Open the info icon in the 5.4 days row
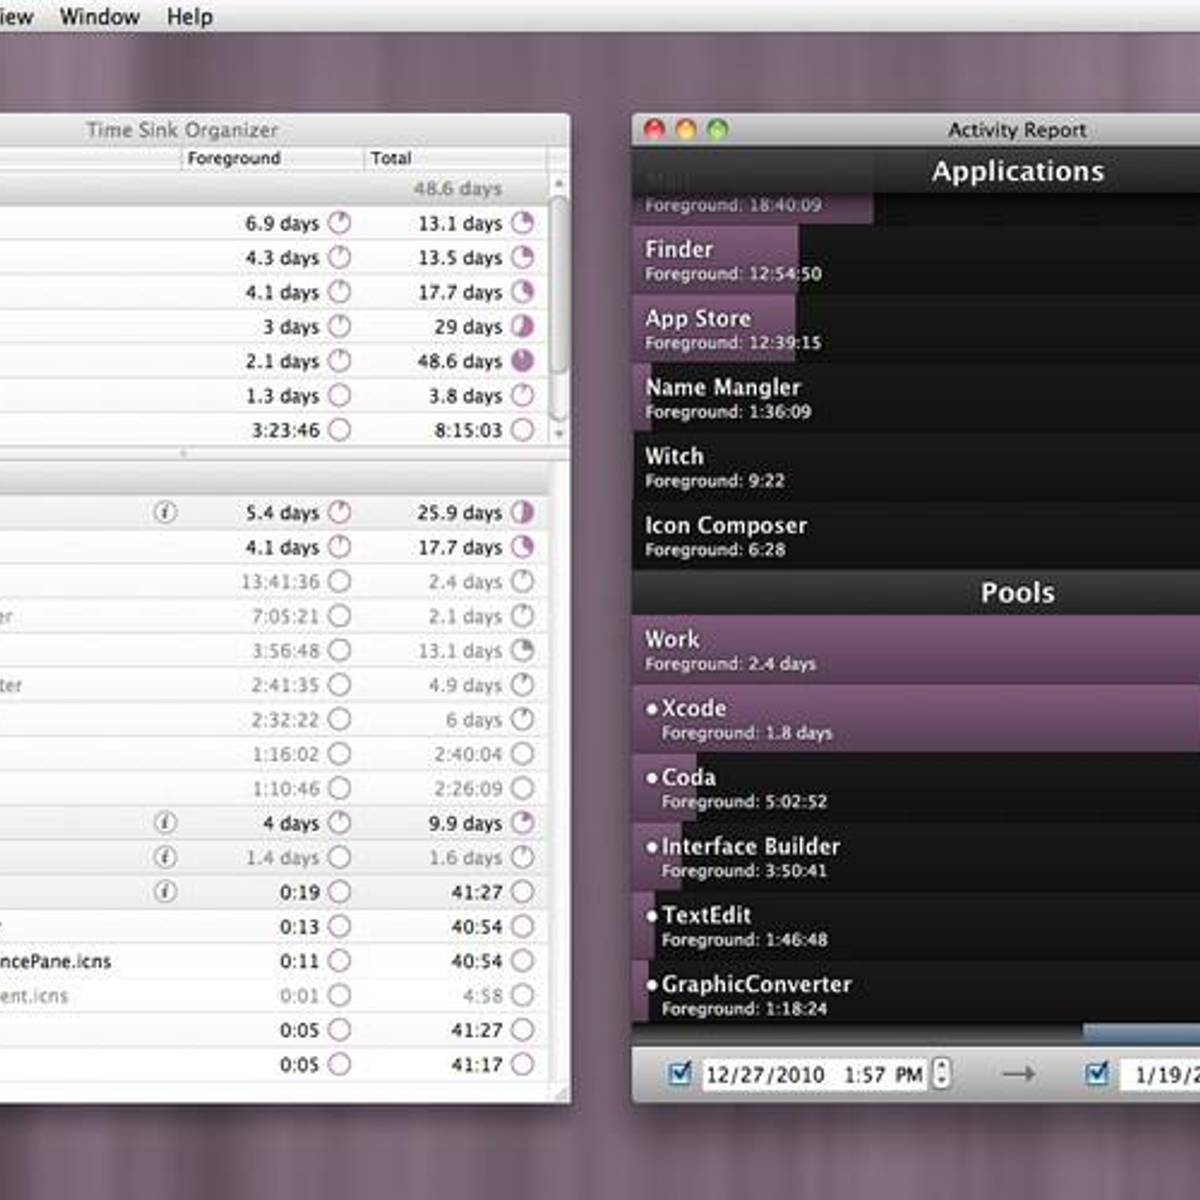 166,512
